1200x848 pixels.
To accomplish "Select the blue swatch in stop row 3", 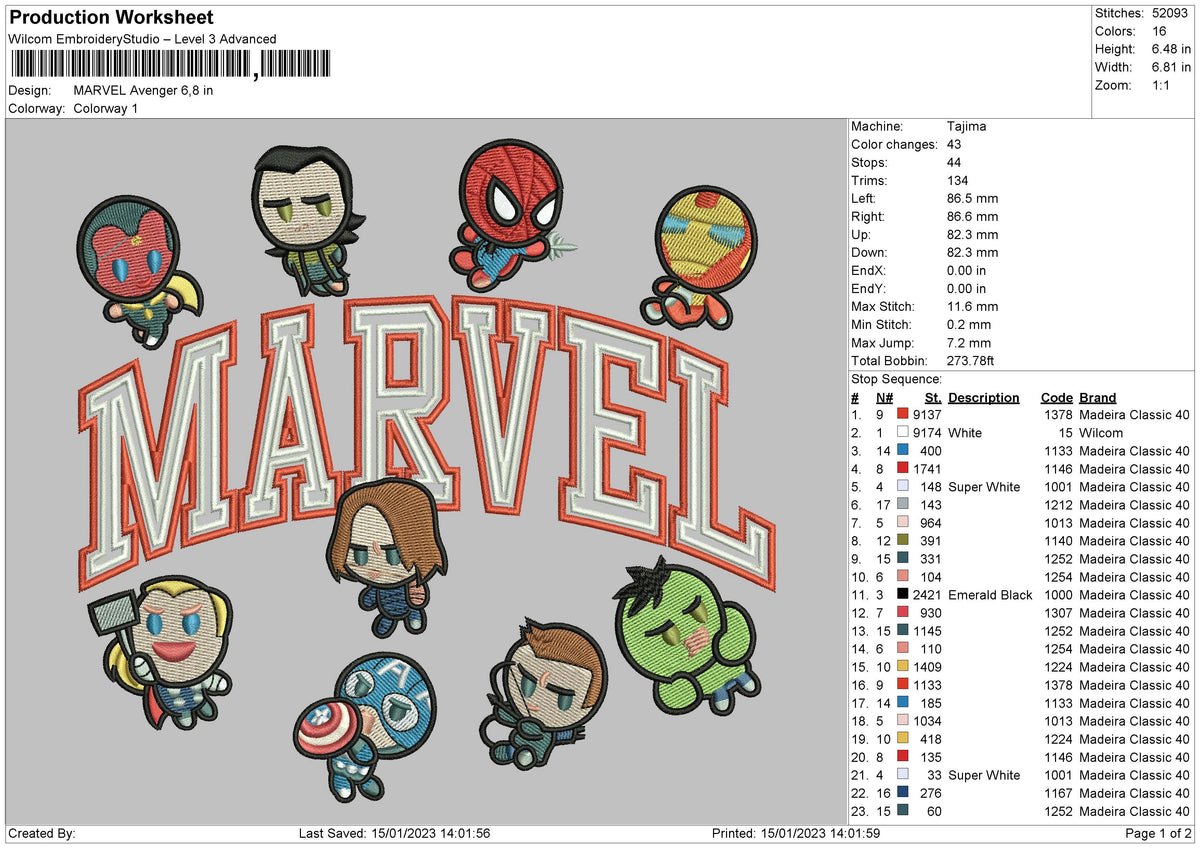I will coord(902,451).
